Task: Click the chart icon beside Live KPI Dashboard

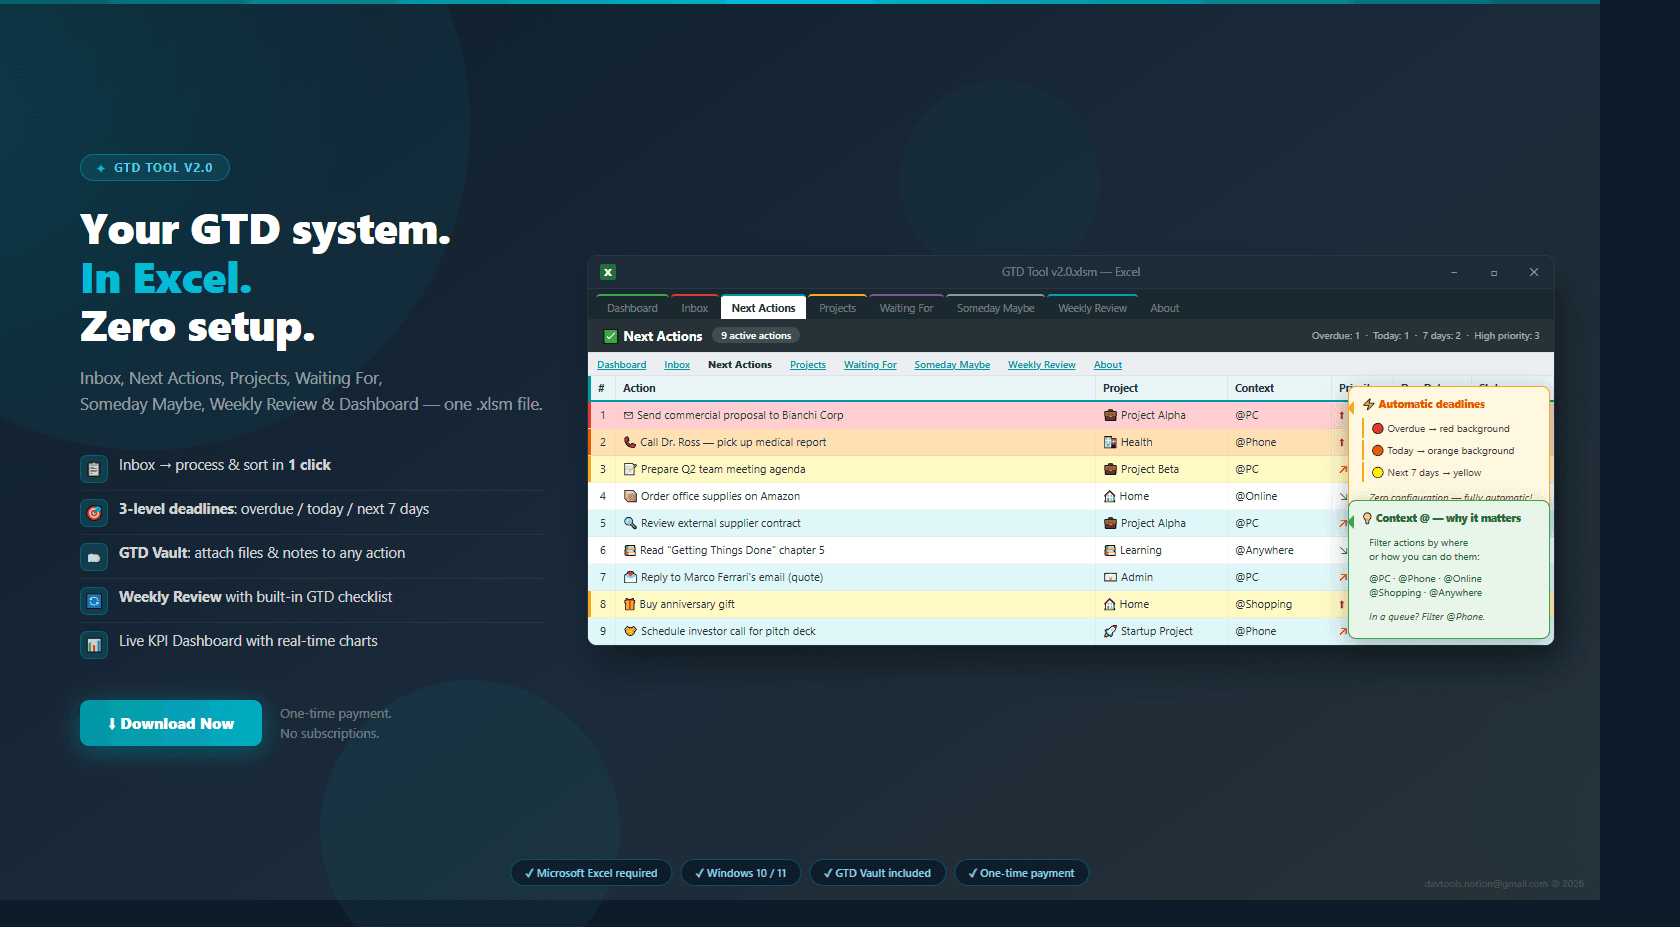Action: (x=93, y=644)
